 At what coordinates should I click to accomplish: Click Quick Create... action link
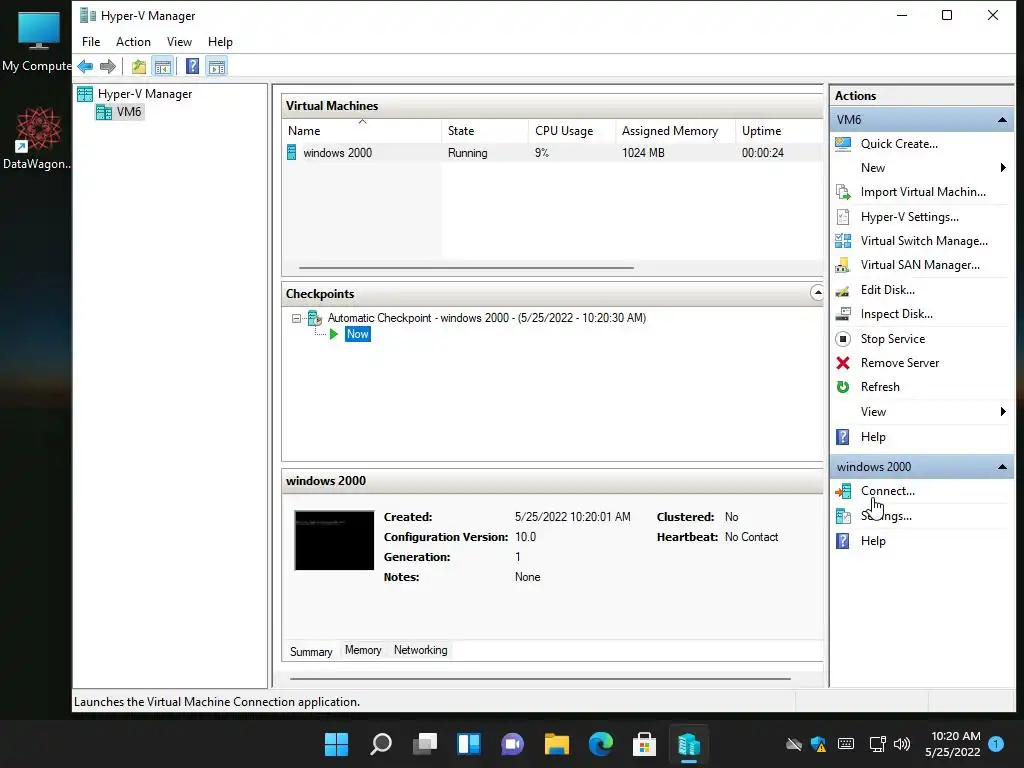tap(899, 144)
